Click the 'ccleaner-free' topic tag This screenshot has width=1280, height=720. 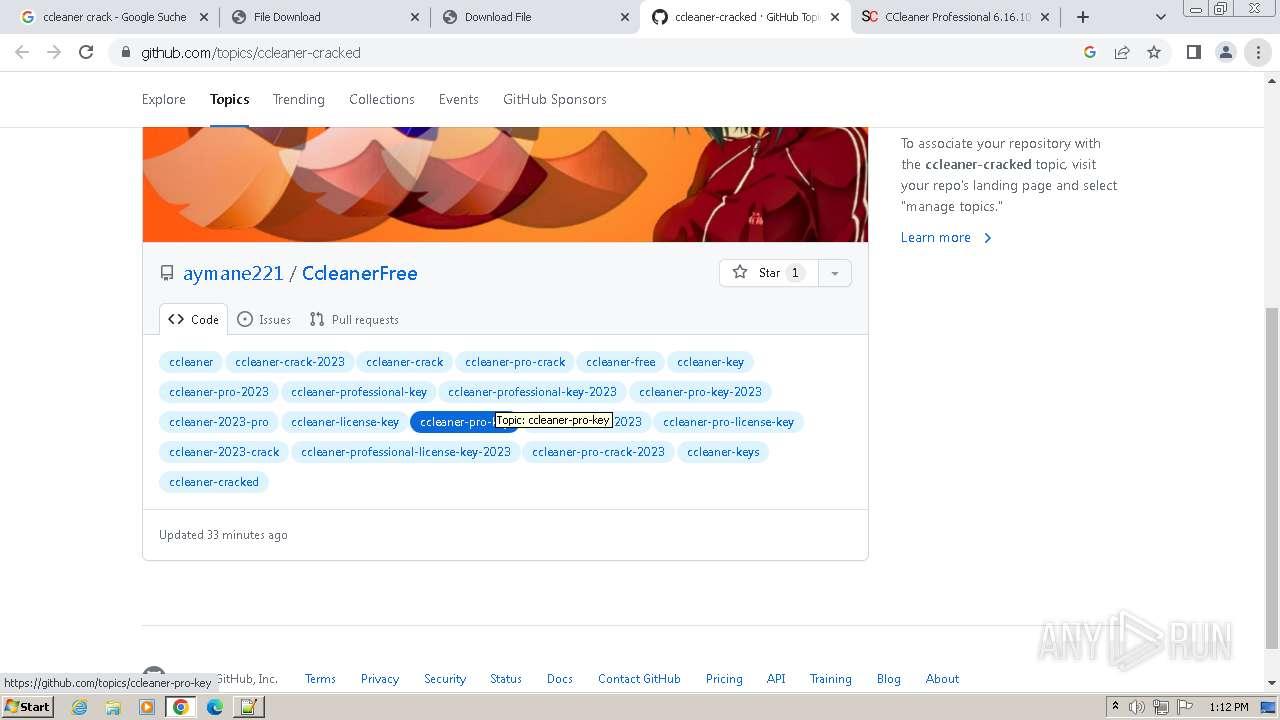[621, 362]
